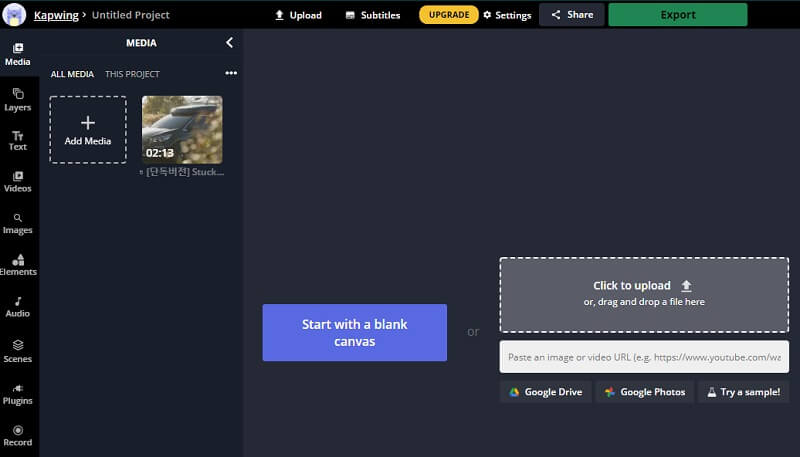Select the Text tool
This screenshot has width=800, height=457.
[x=18, y=140]
